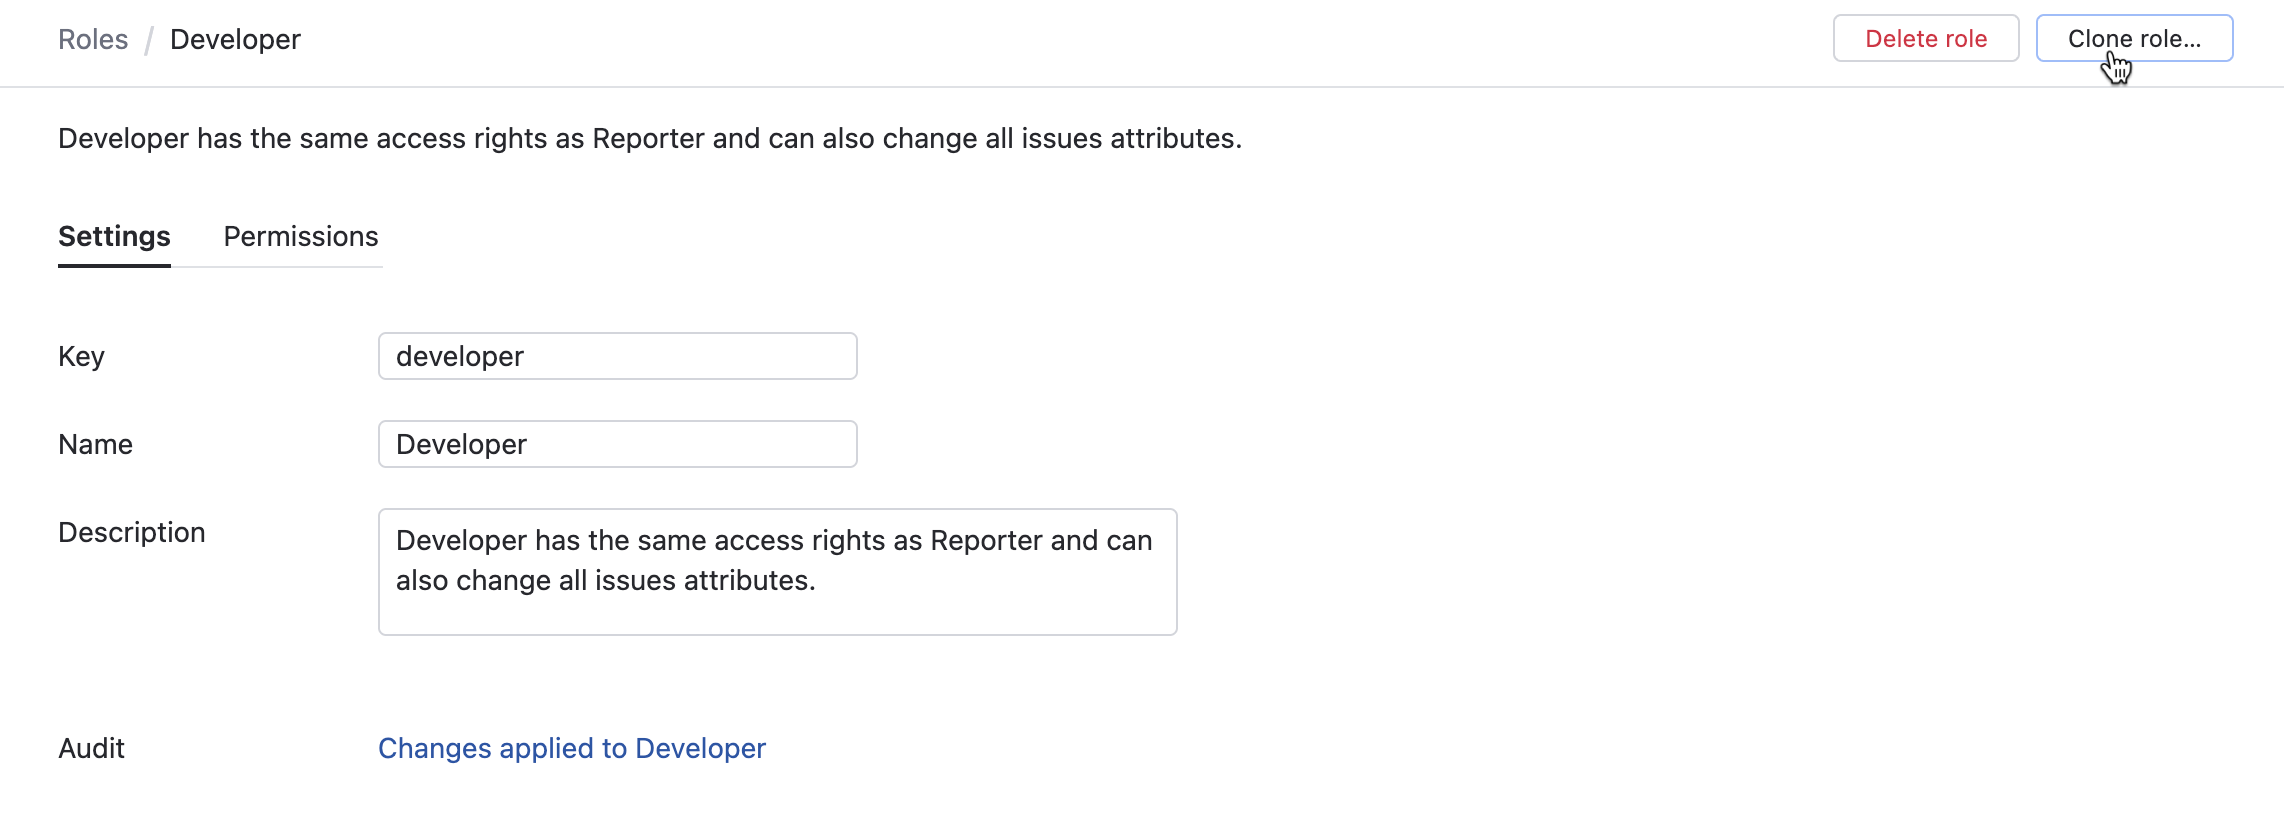Click the Roles breadcrumb link
Viewport: 2284px width, 816px height.
click(93, 39)
